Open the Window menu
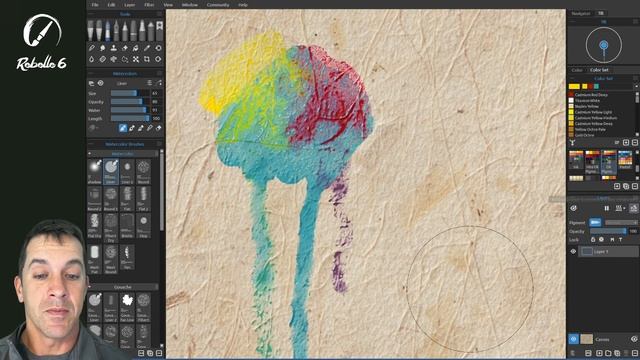 point(189,5)
